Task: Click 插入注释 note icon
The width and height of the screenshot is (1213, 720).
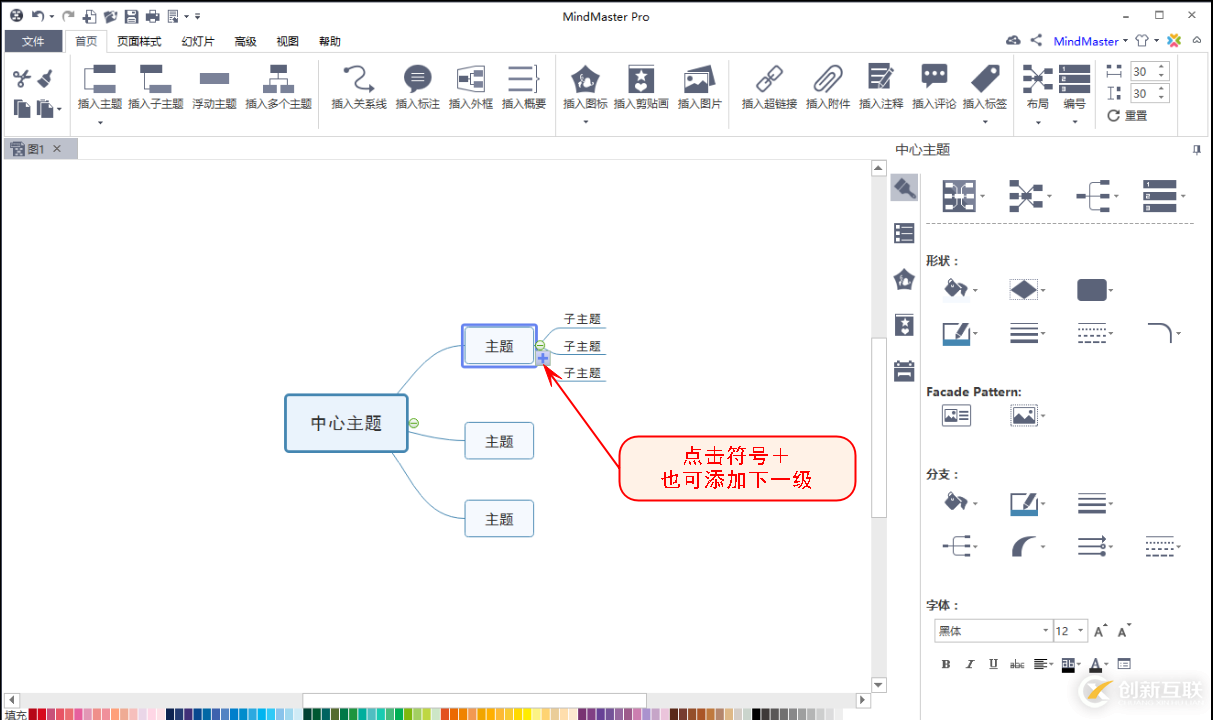Action: coord(880,79)
